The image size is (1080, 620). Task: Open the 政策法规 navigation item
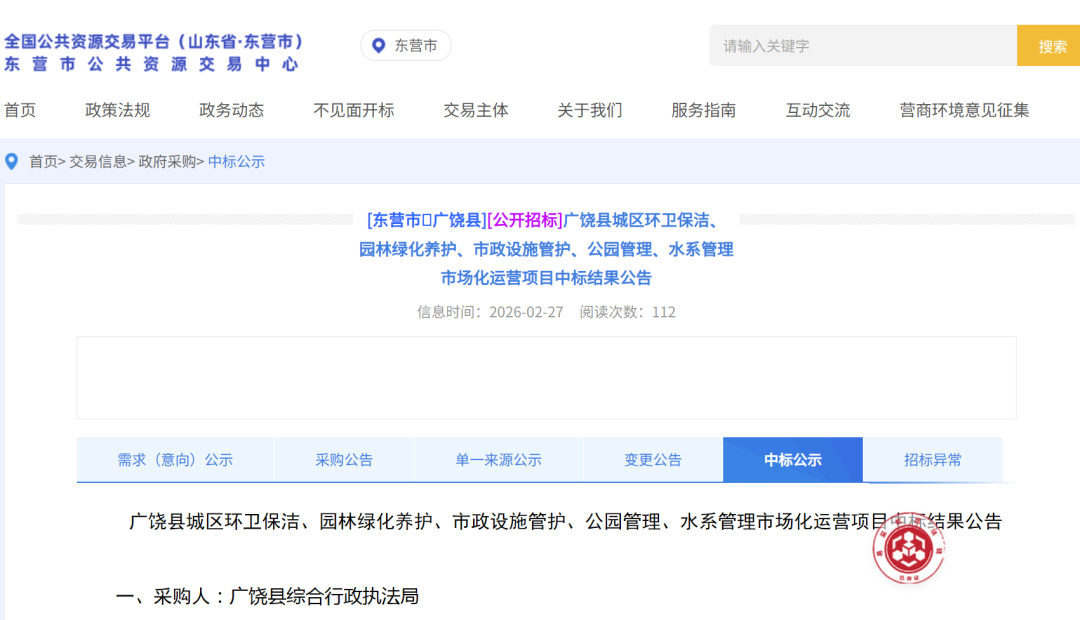(x=118, y=110)
